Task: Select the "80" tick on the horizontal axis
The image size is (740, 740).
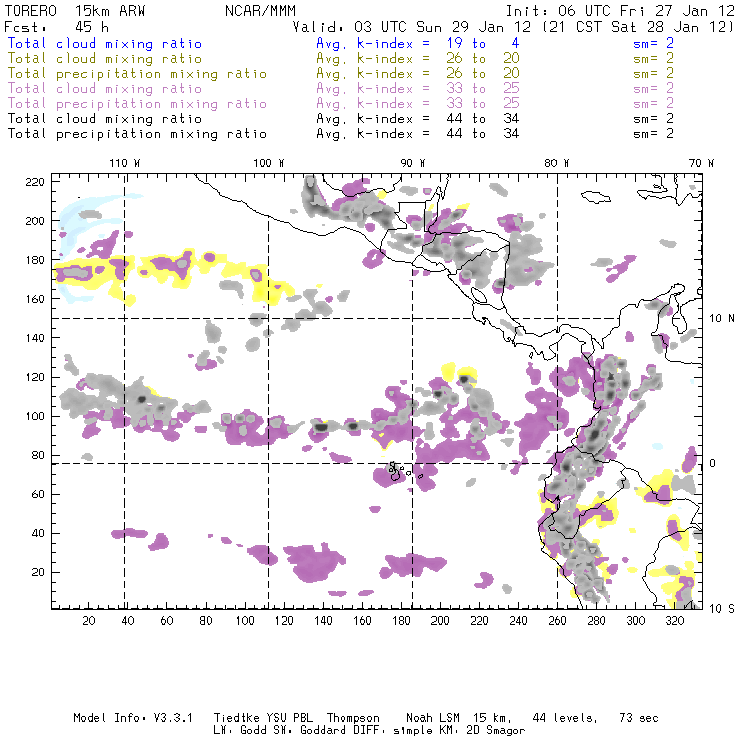Action: [206, 621]
